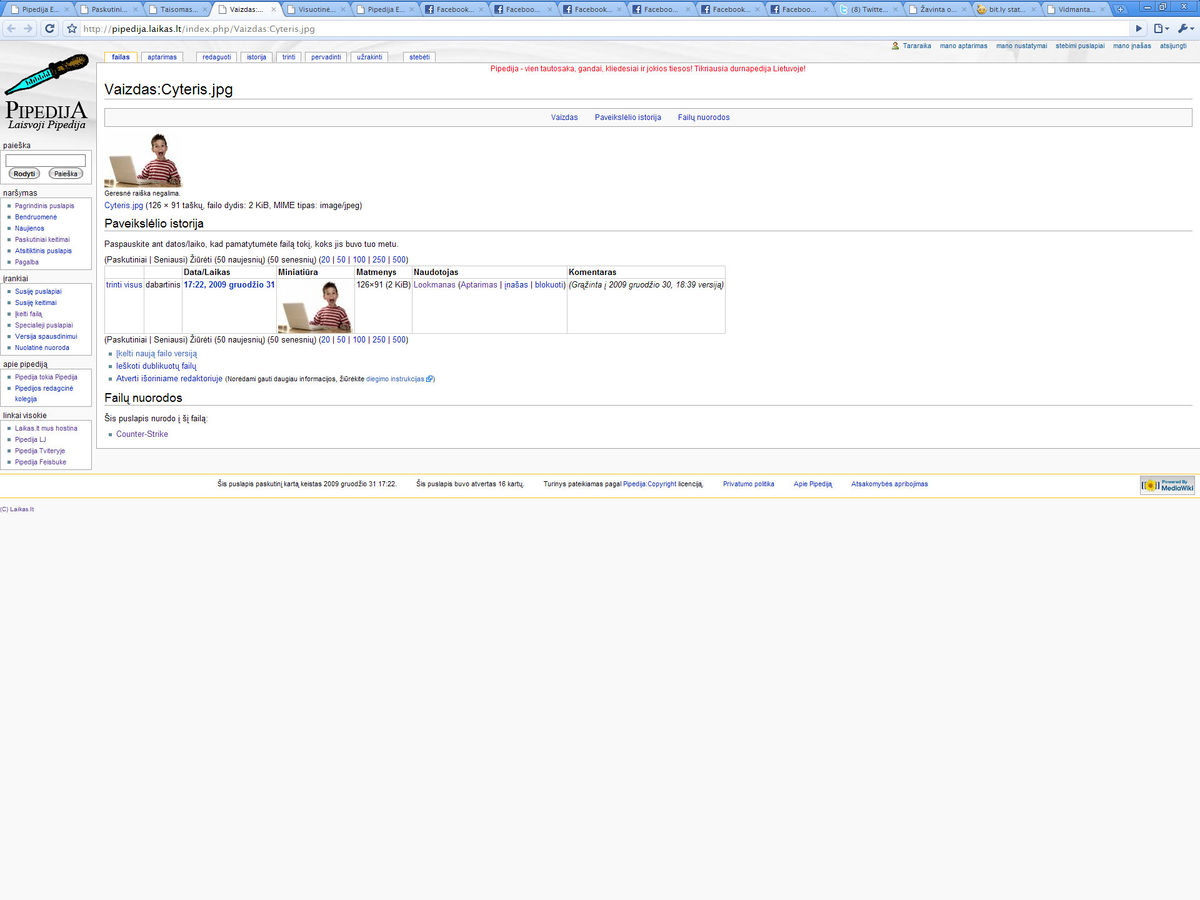The width and height of the screenshot is (1200, 900).
Task: Click the Powered by MediaWiki badge
Action: point(1166,485)
